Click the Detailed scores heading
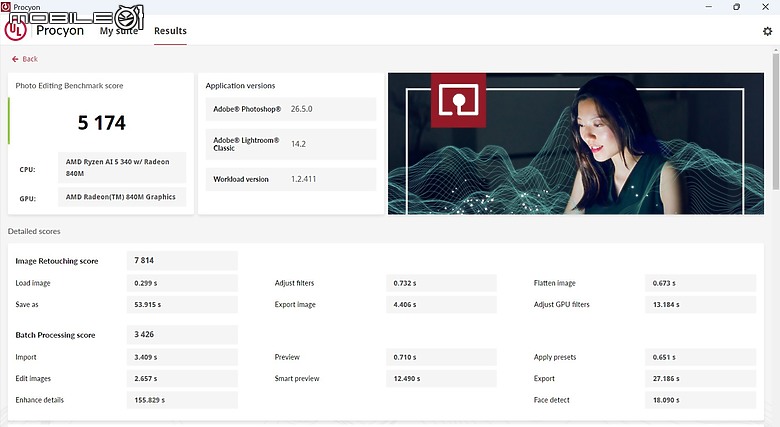 [34, 231]
